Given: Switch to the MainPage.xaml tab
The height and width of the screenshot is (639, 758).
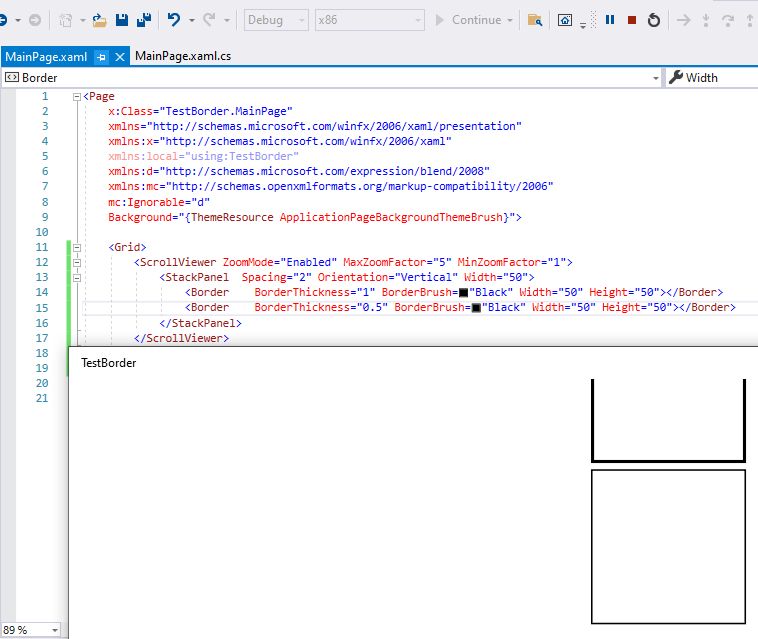Looking at the screenshot, I should (46, 57).
